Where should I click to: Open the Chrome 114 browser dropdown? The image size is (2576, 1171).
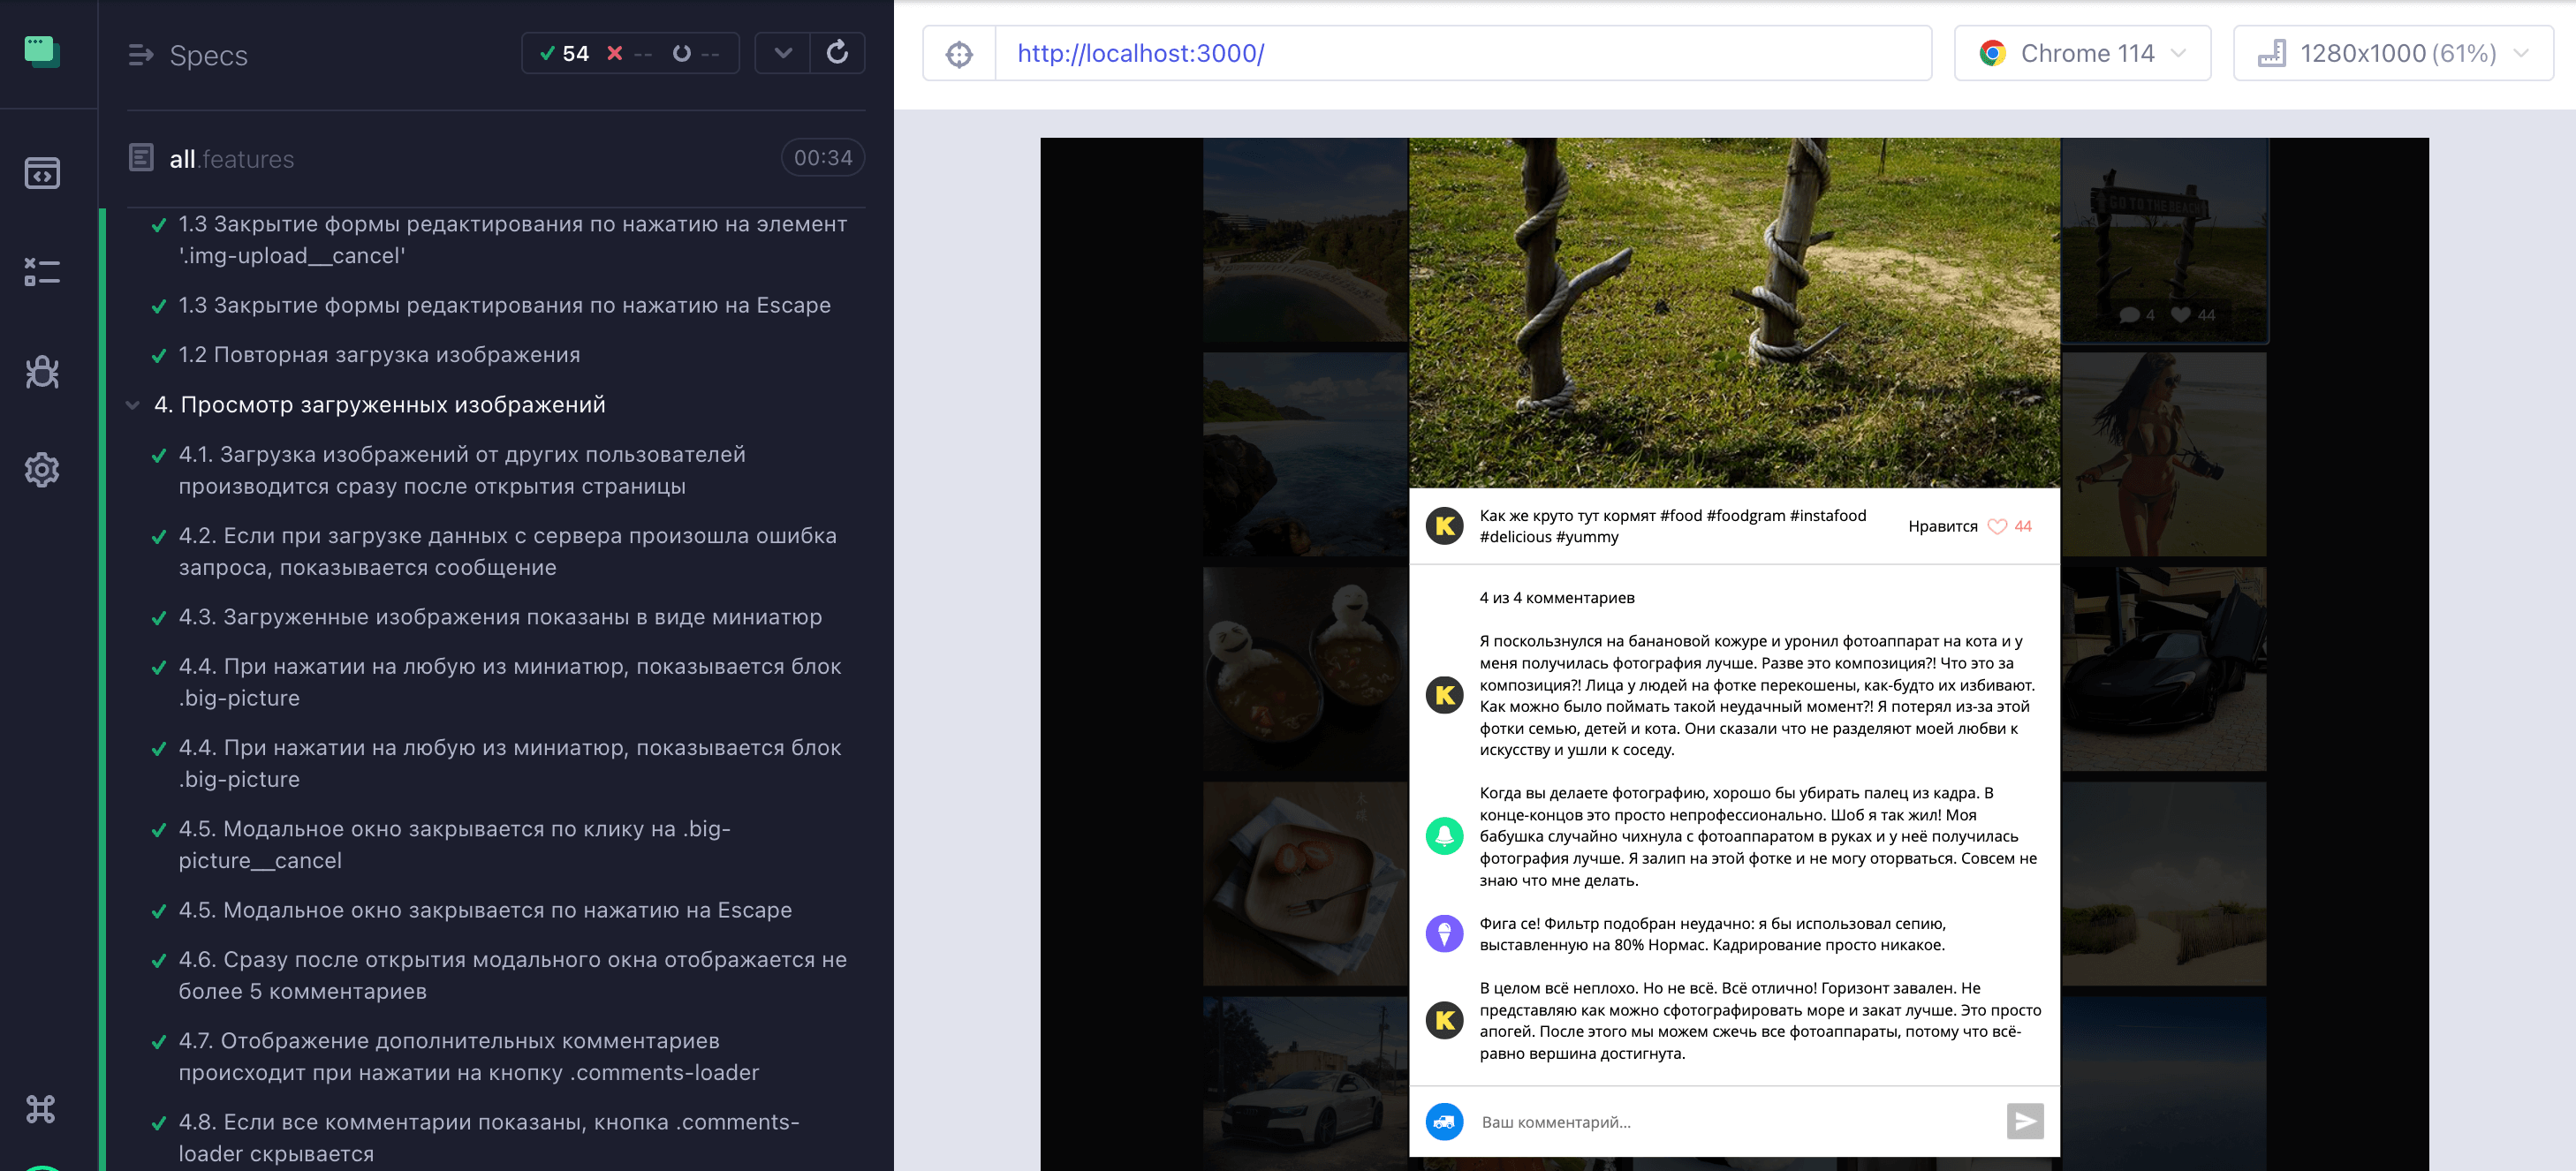point(2082,53)
